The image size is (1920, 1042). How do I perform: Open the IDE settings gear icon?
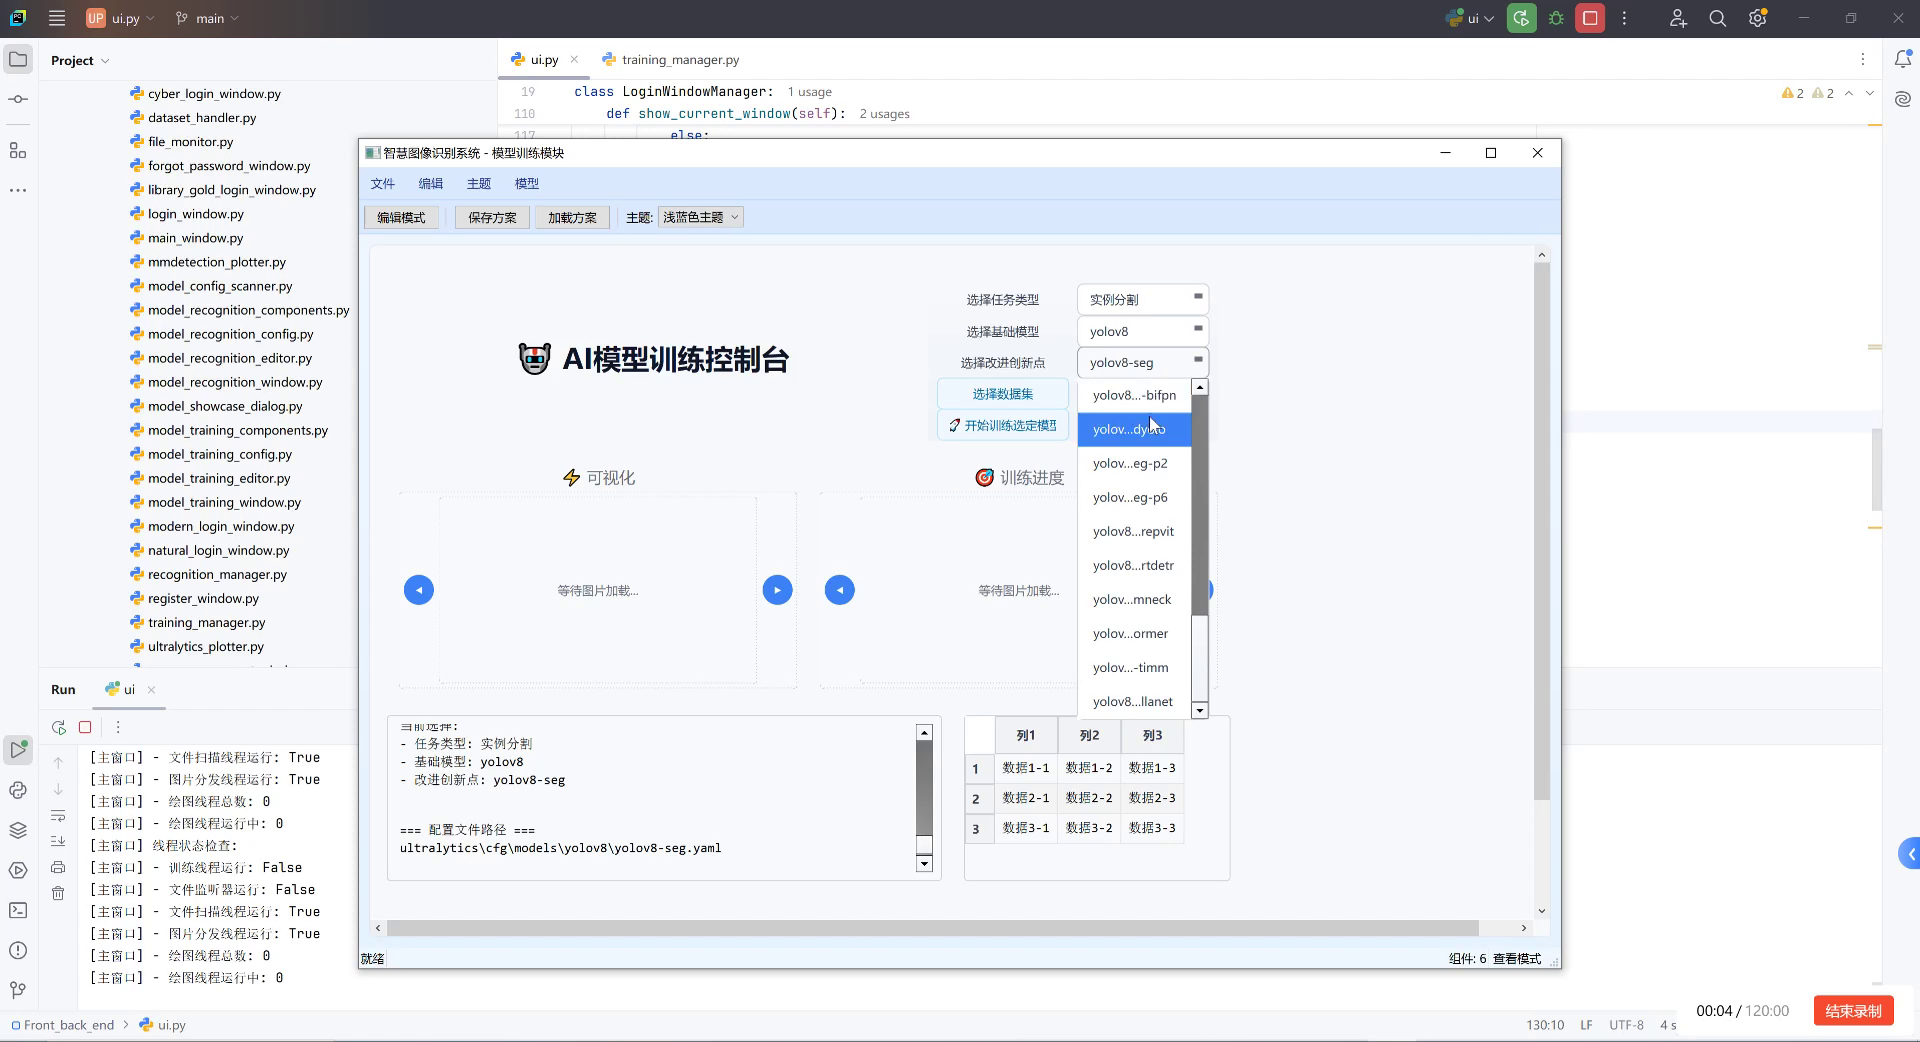coord(1758,18)
